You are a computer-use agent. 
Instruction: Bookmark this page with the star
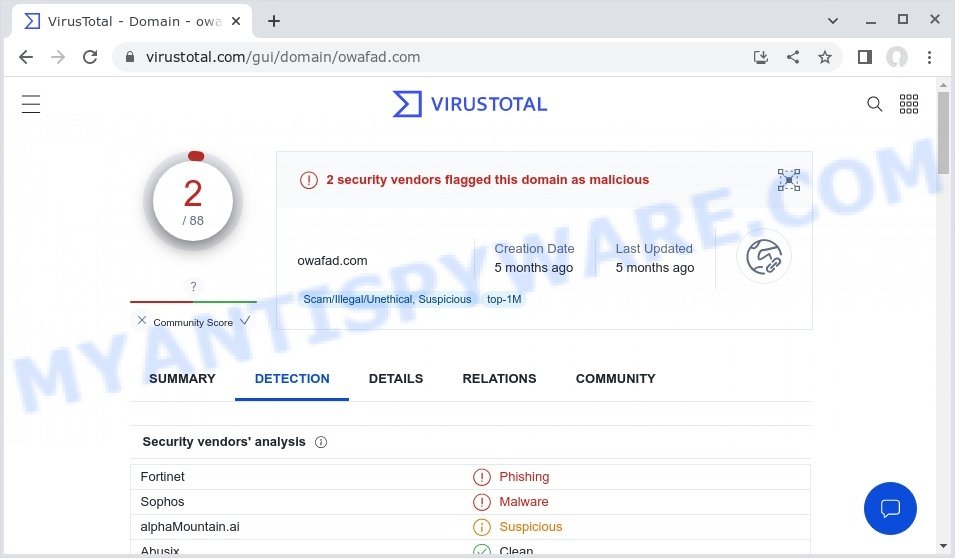pos(825,57)
